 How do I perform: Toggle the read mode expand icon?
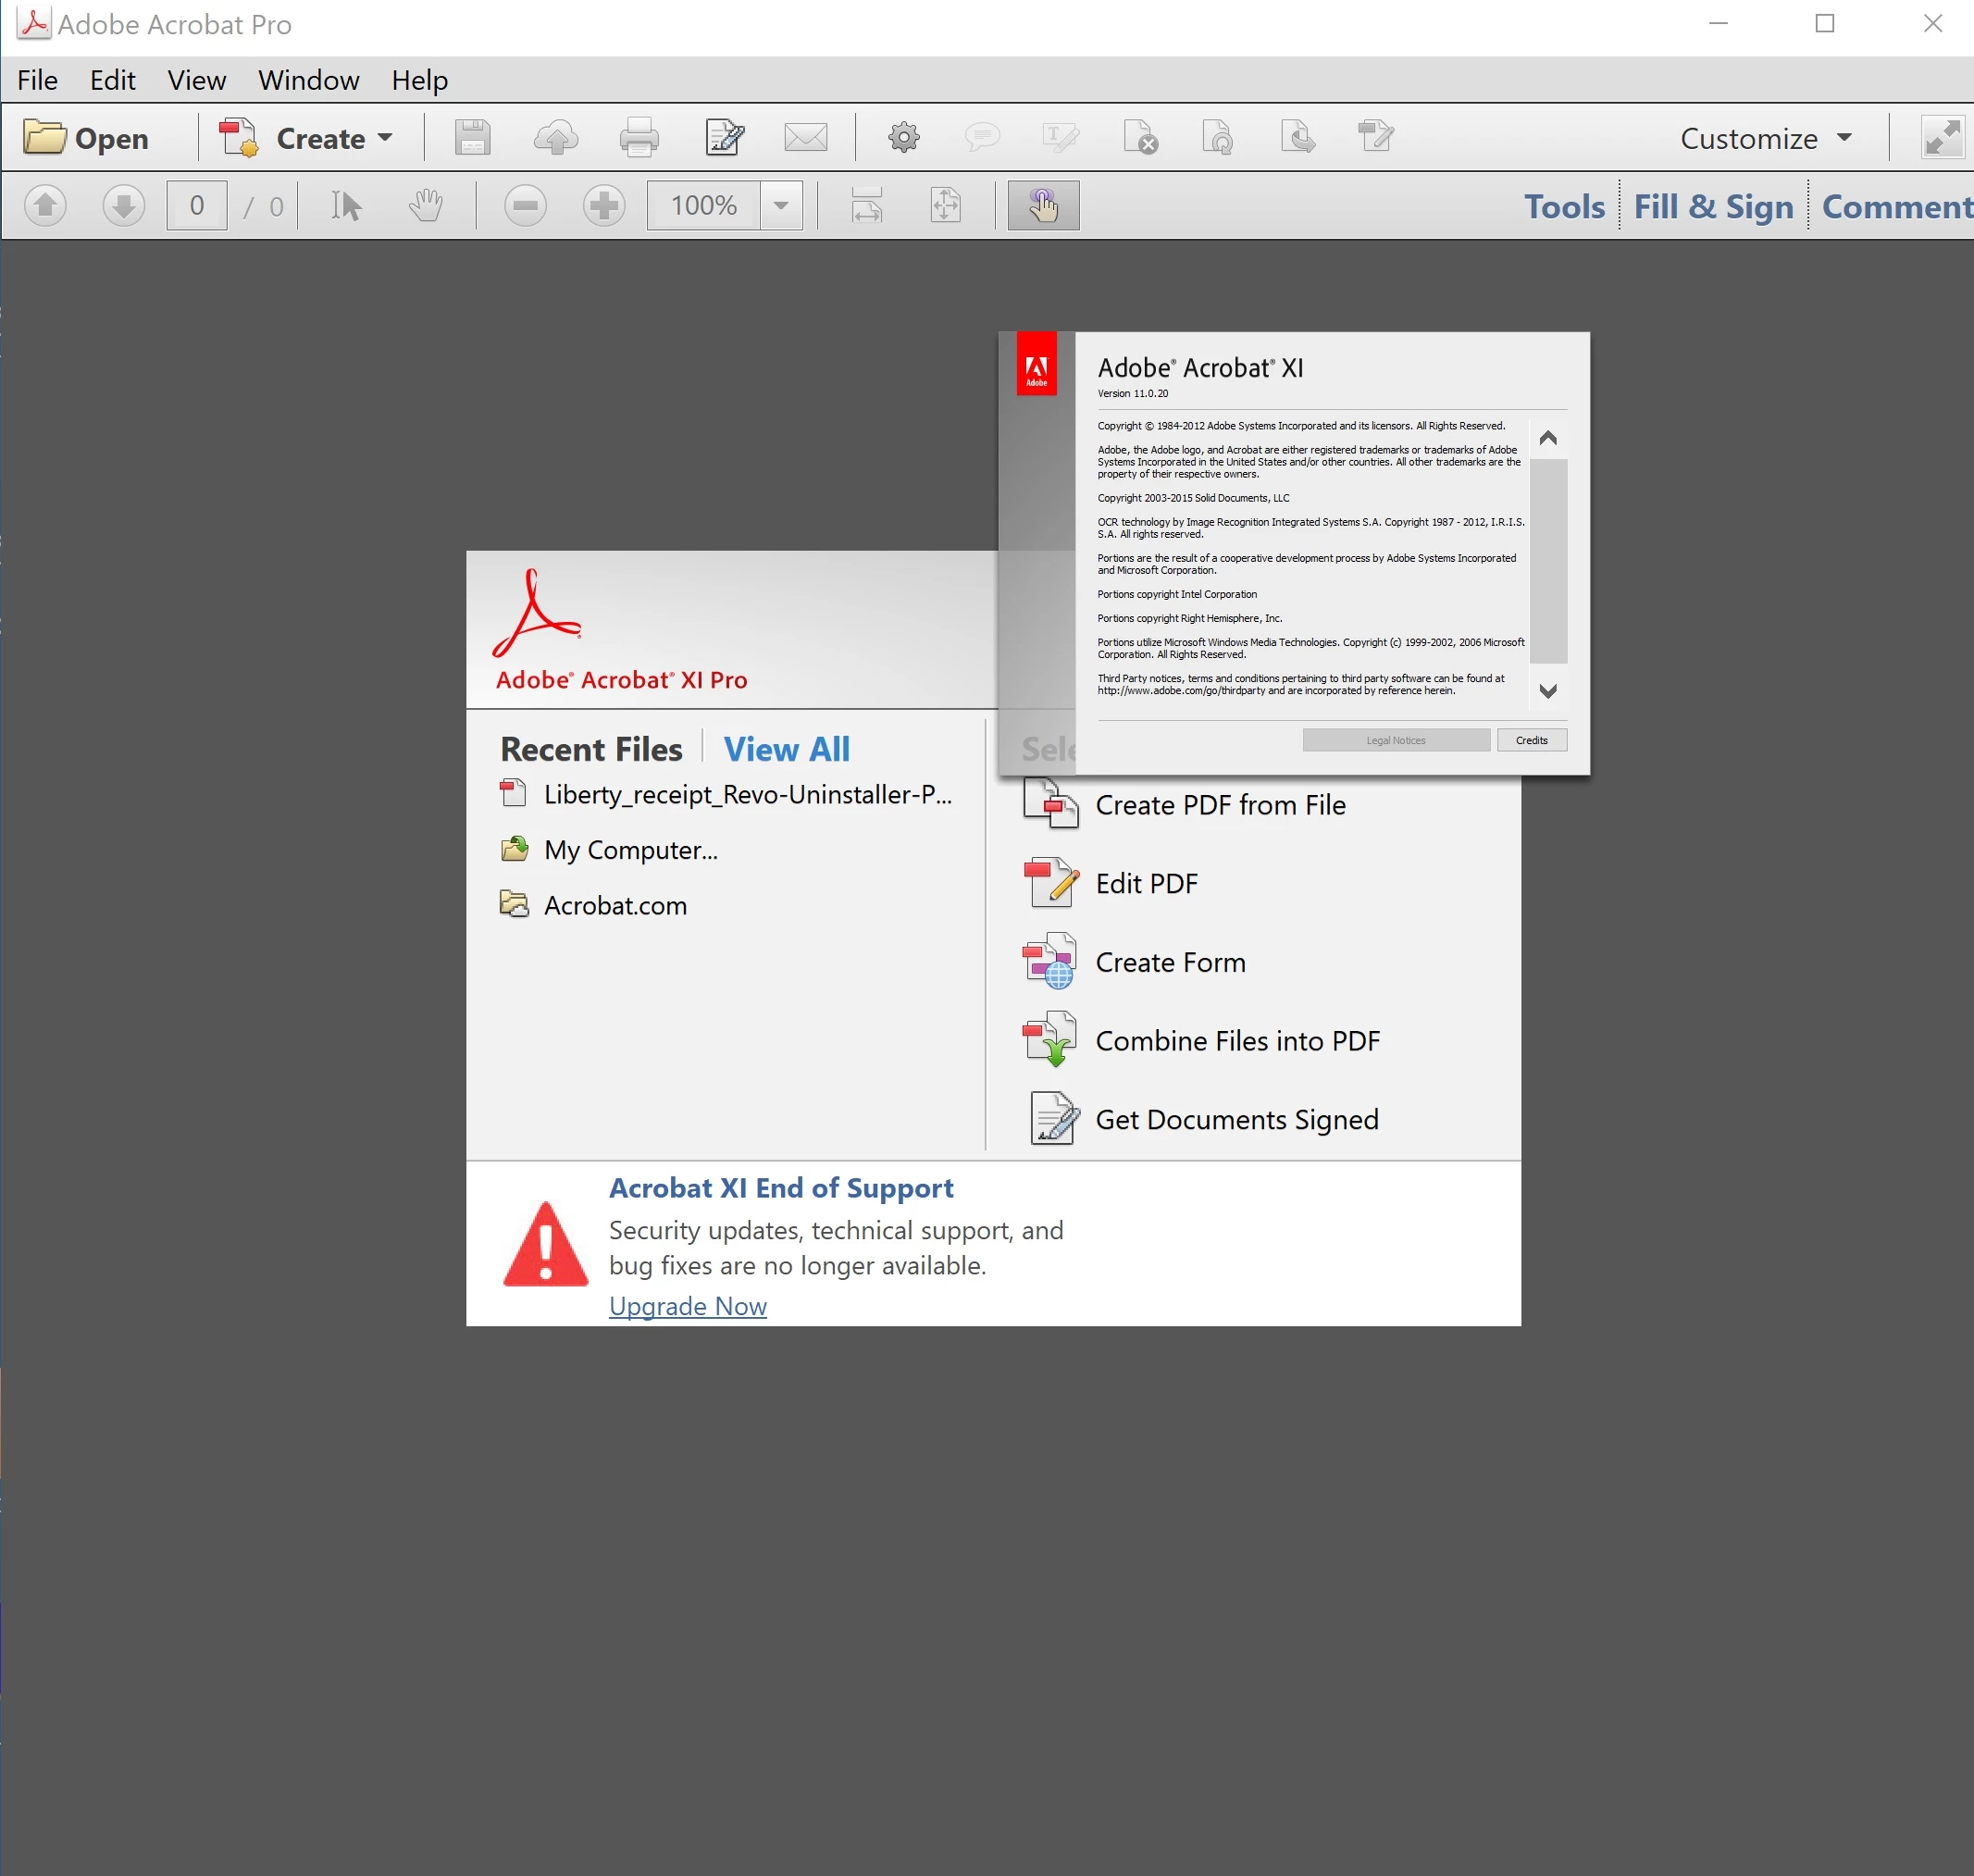[1942, 137]
